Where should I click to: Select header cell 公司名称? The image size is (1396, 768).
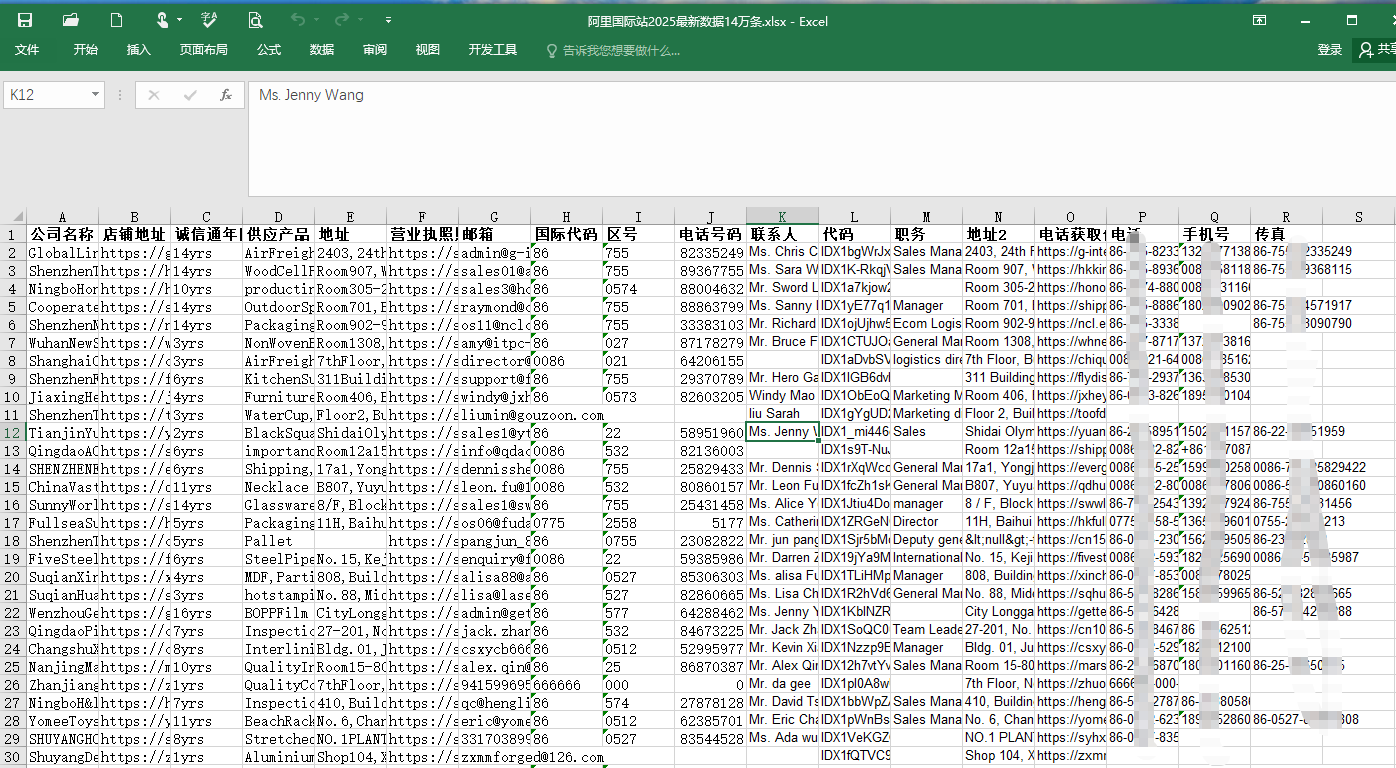point(63,234)
